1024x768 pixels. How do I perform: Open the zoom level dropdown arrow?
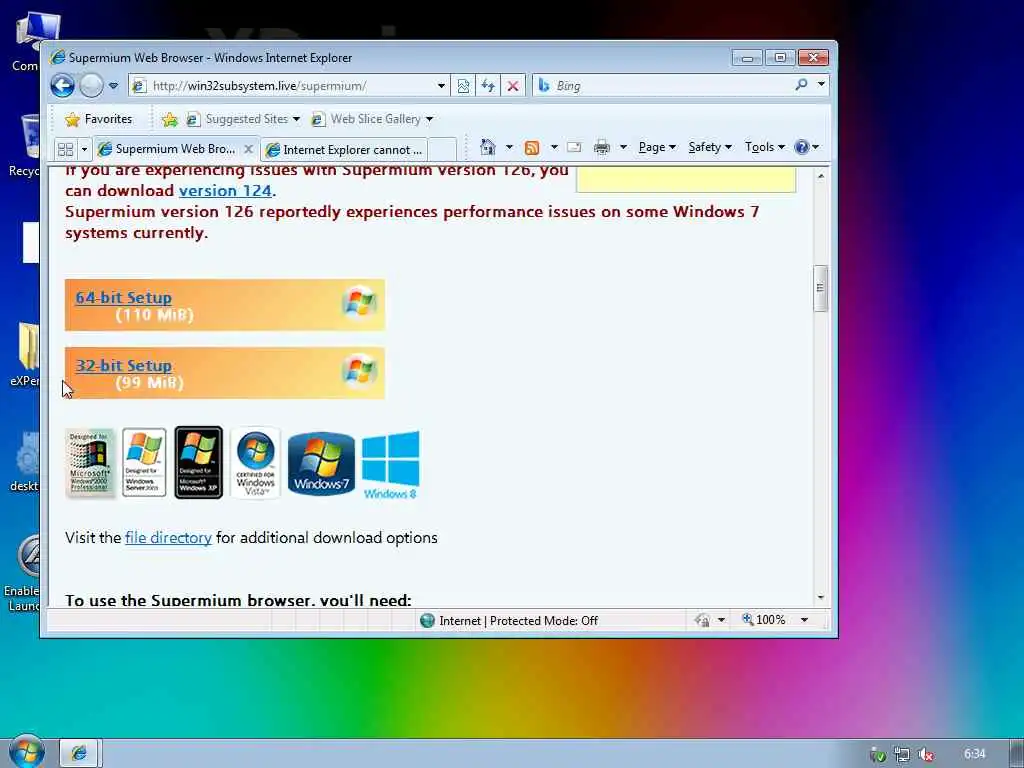tap(805, 620)
